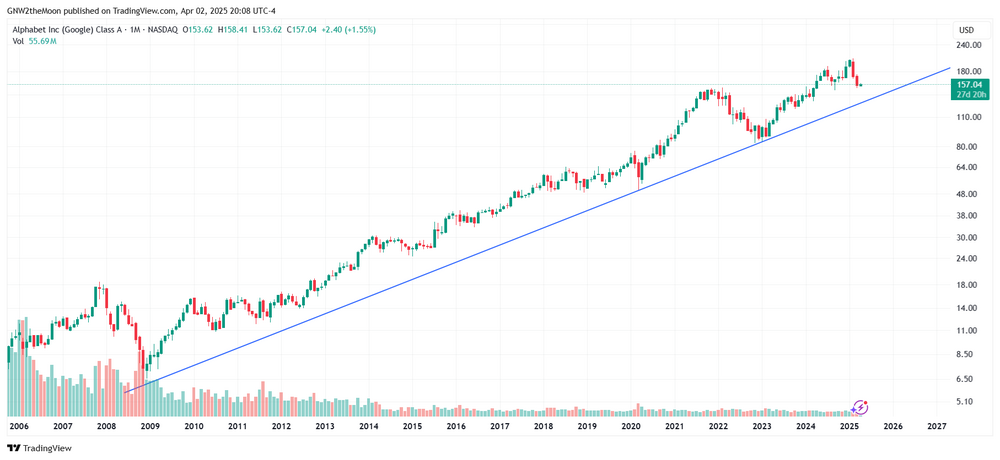The height and width of the screenshot is (460, 1000).
Task: Open the USD currency selector
Action: click(966, 30)
